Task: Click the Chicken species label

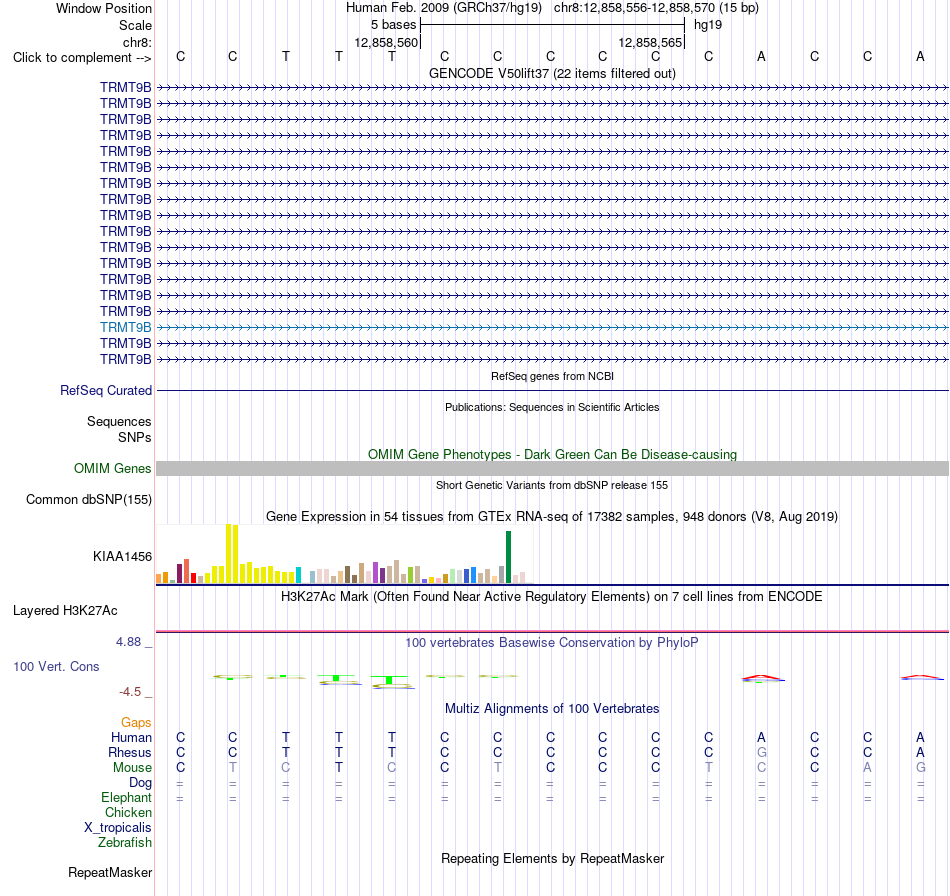Action: [x=128, y=812]
